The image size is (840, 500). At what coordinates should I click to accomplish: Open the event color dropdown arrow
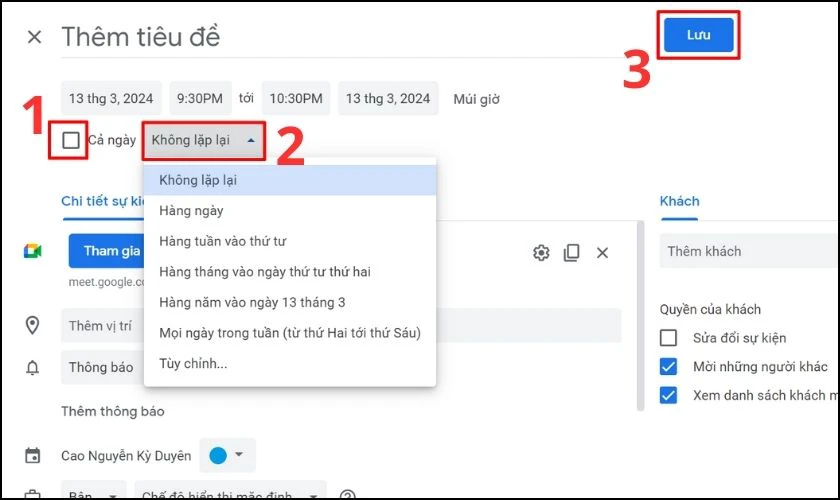pyautogui.click(x=239, y=454)
